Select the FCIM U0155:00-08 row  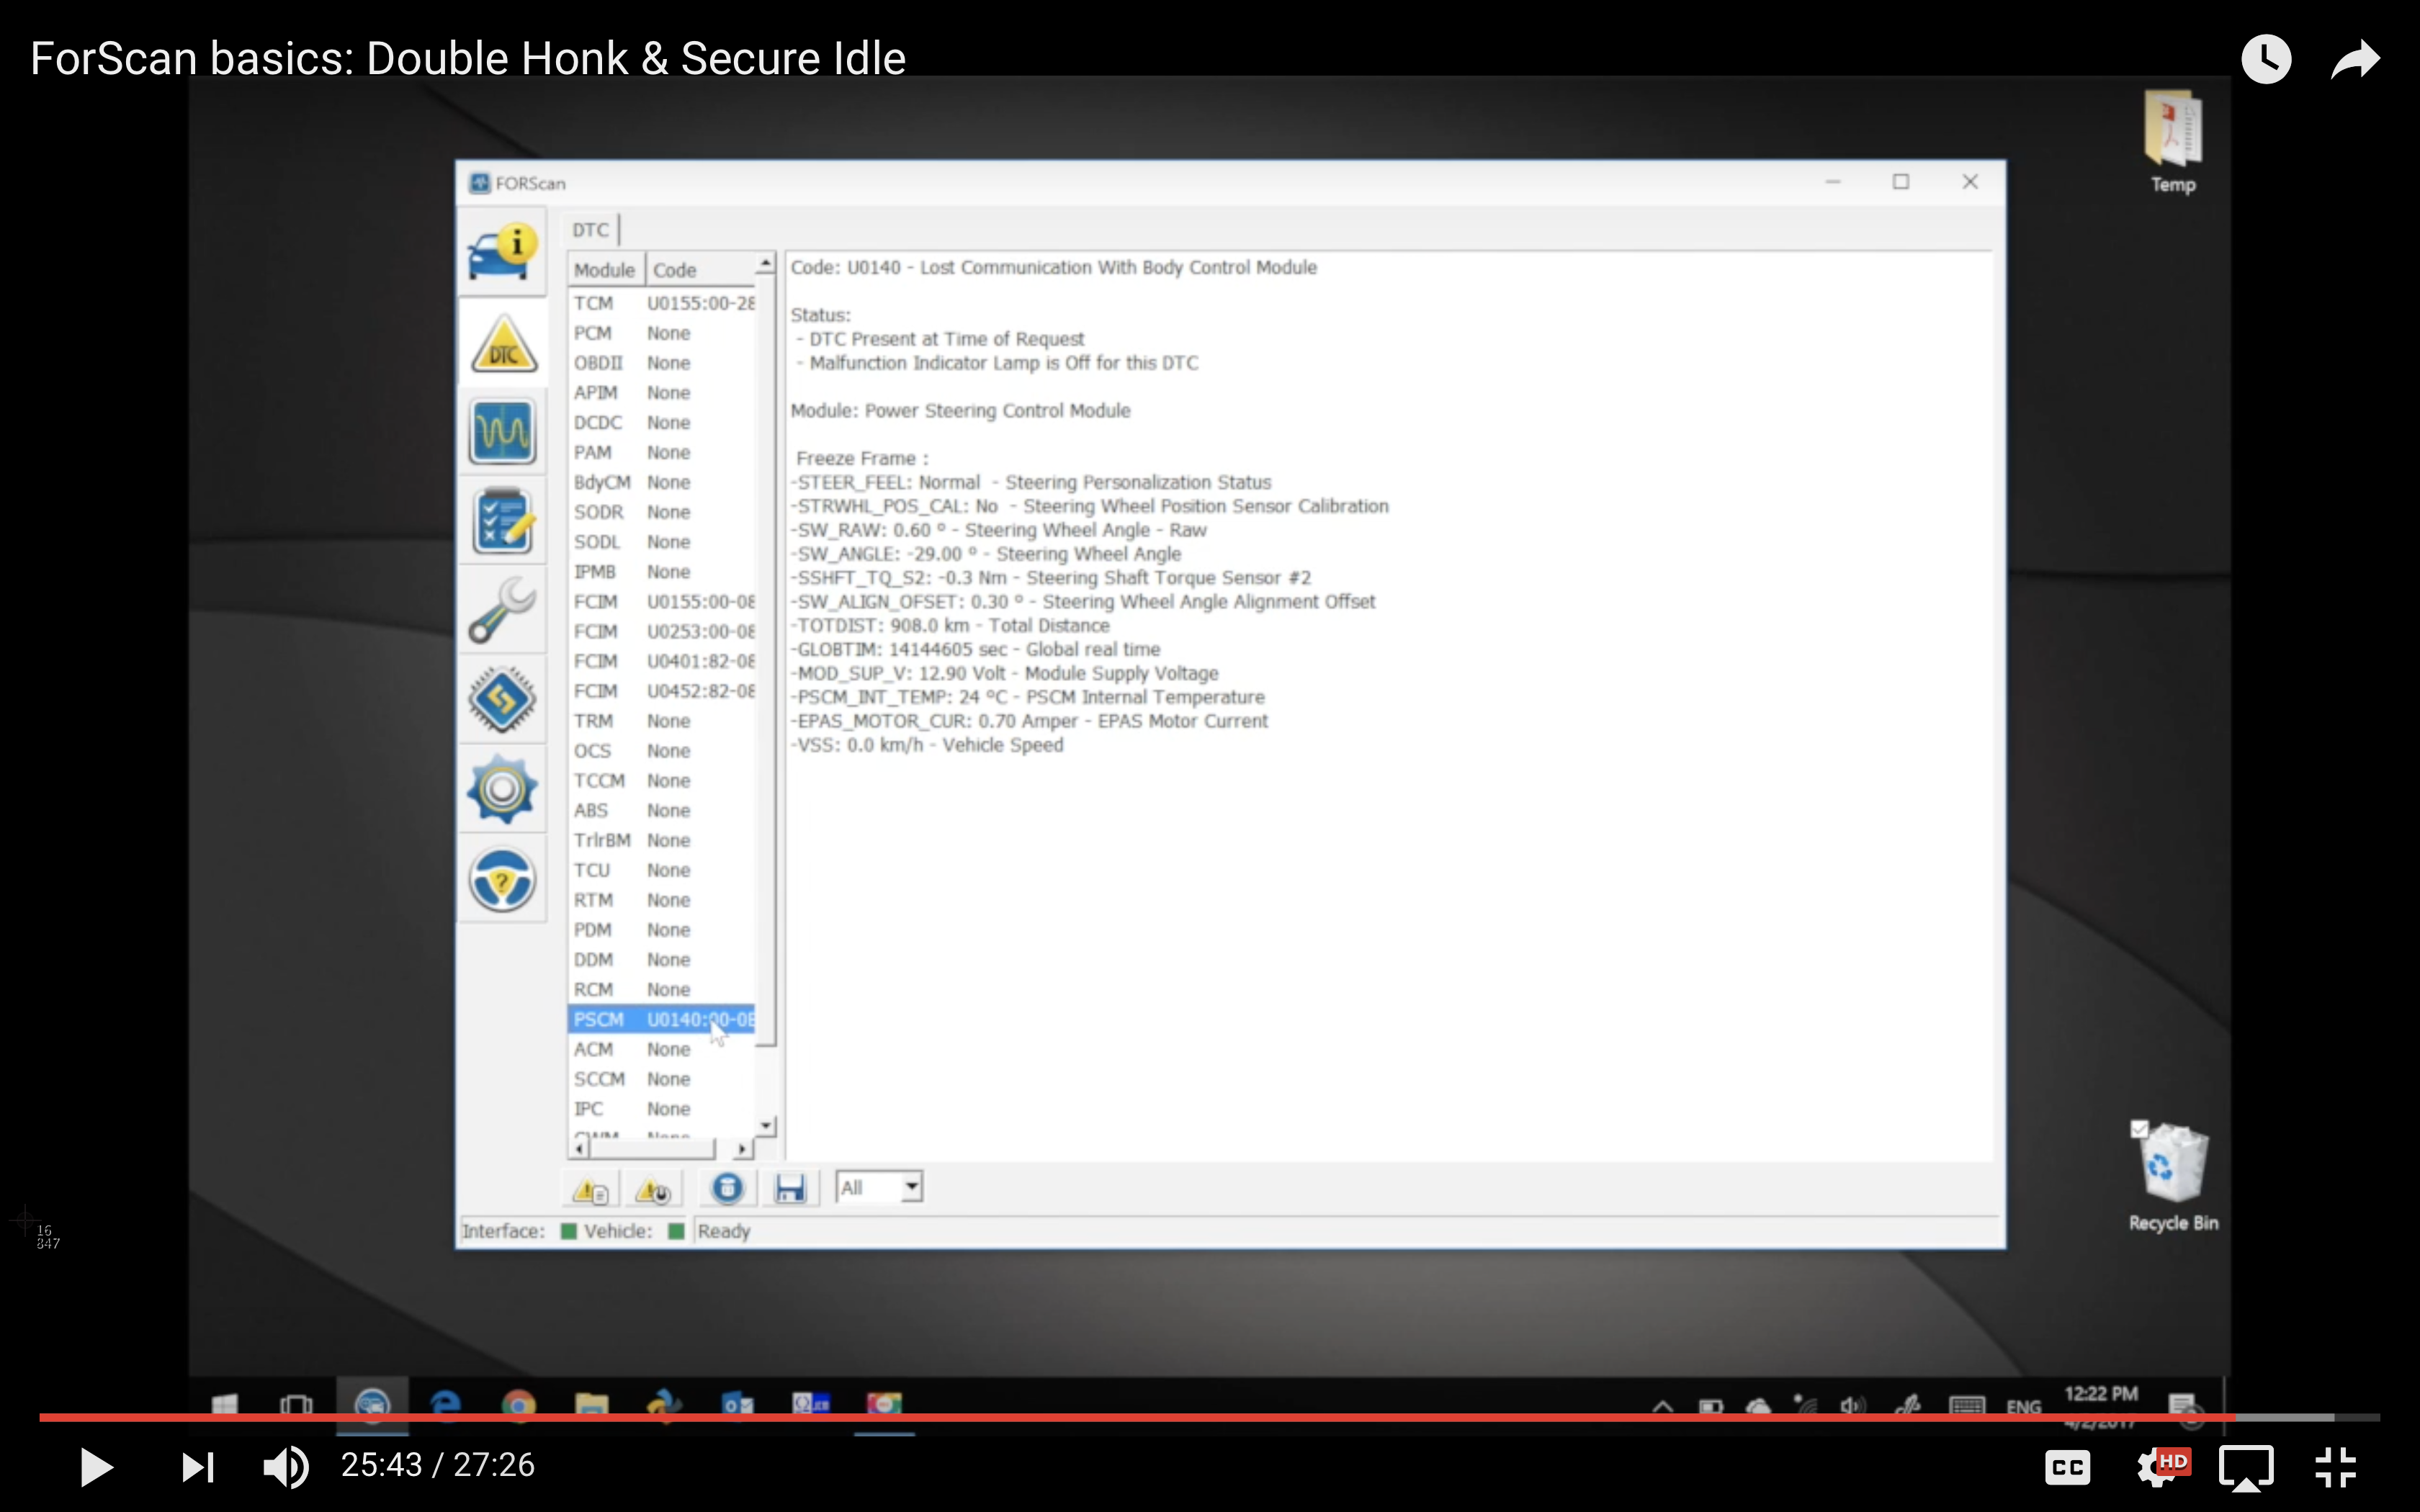662,602
